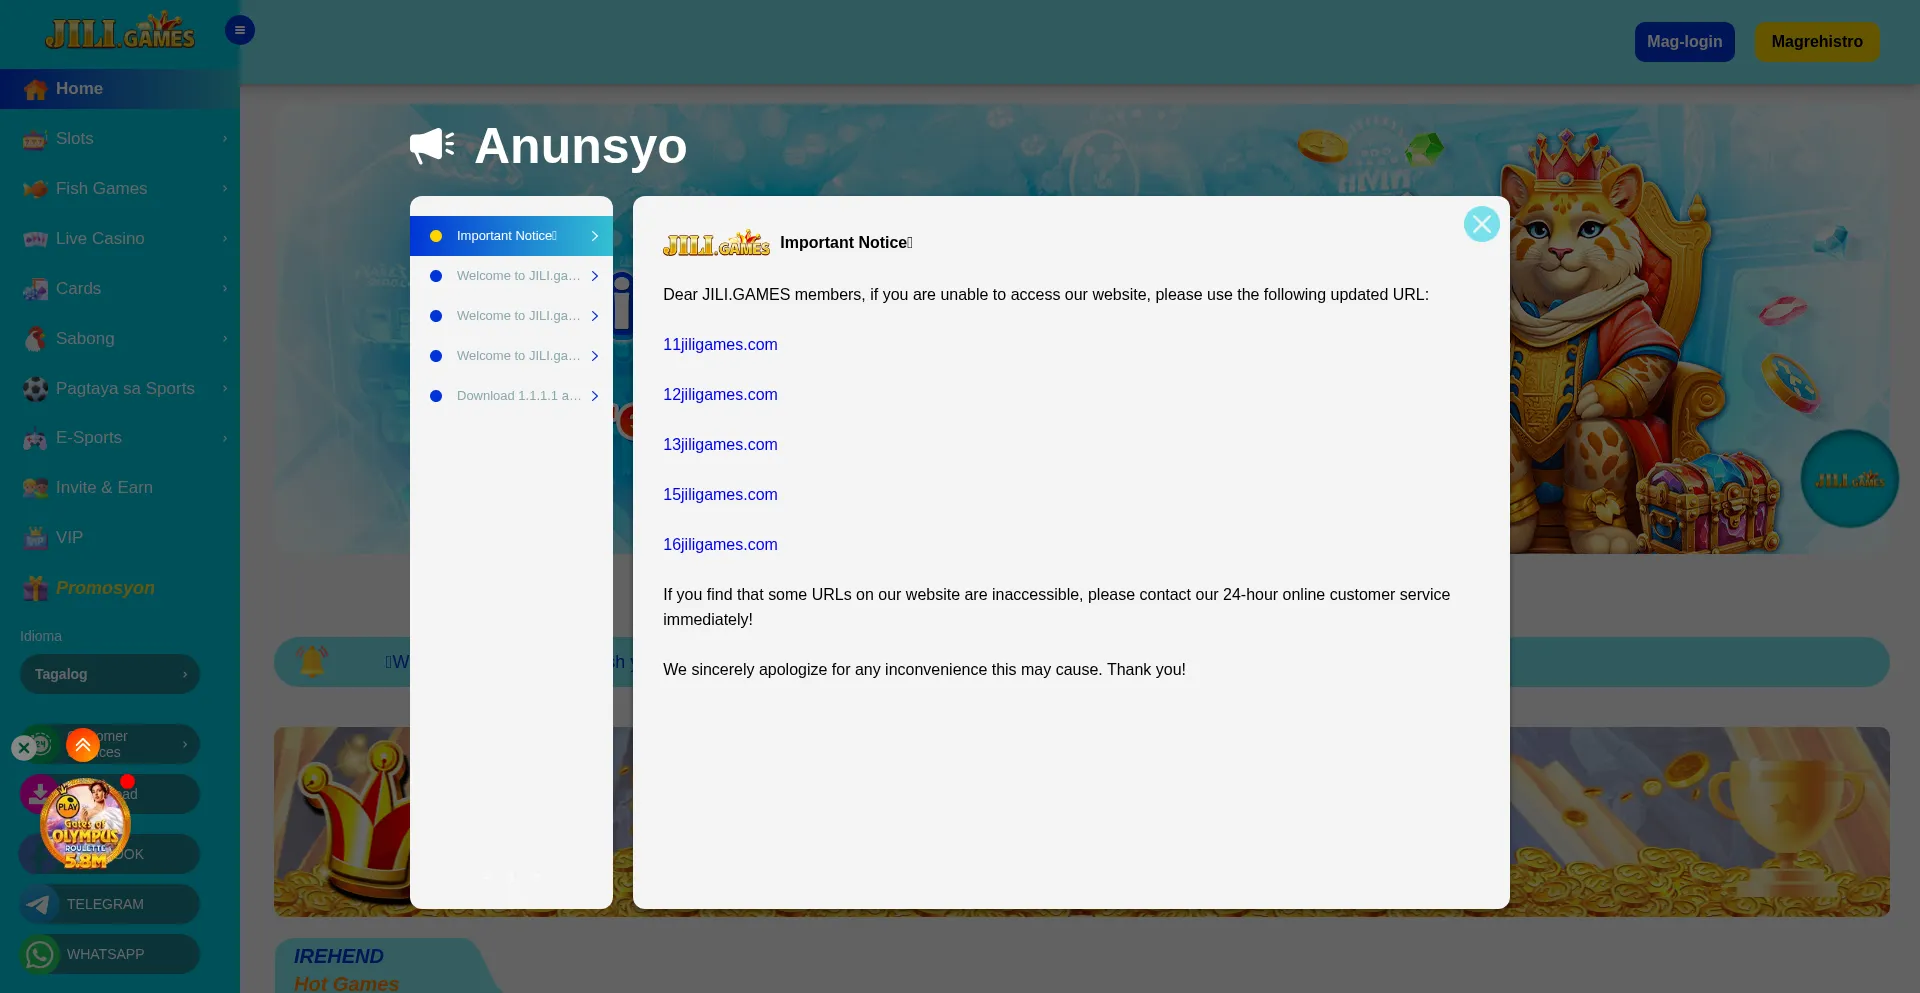Expand the Slots submenu arrow
The width and height of the screenshot is (1920, 993).
[x=225, y=139]
